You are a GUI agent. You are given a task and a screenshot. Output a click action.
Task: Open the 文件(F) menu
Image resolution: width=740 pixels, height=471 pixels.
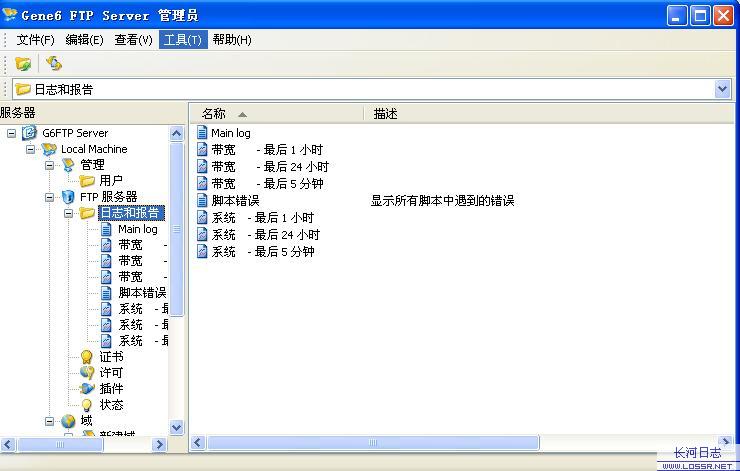(35, 40)
